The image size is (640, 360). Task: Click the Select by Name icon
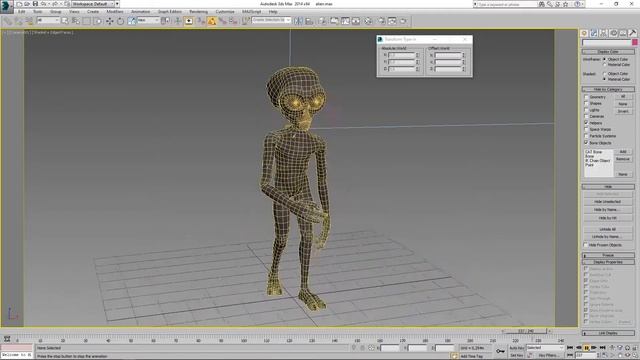click(x=76, y=21)
